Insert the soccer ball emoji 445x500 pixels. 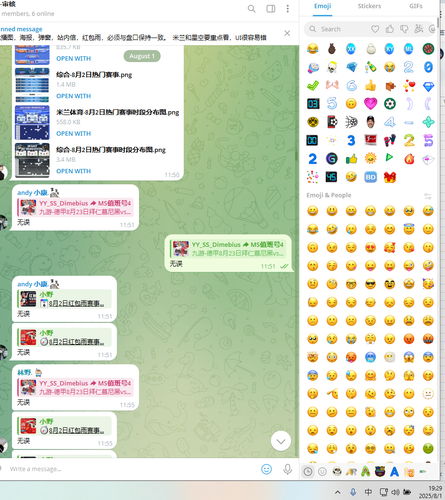[x=389, y=104]
